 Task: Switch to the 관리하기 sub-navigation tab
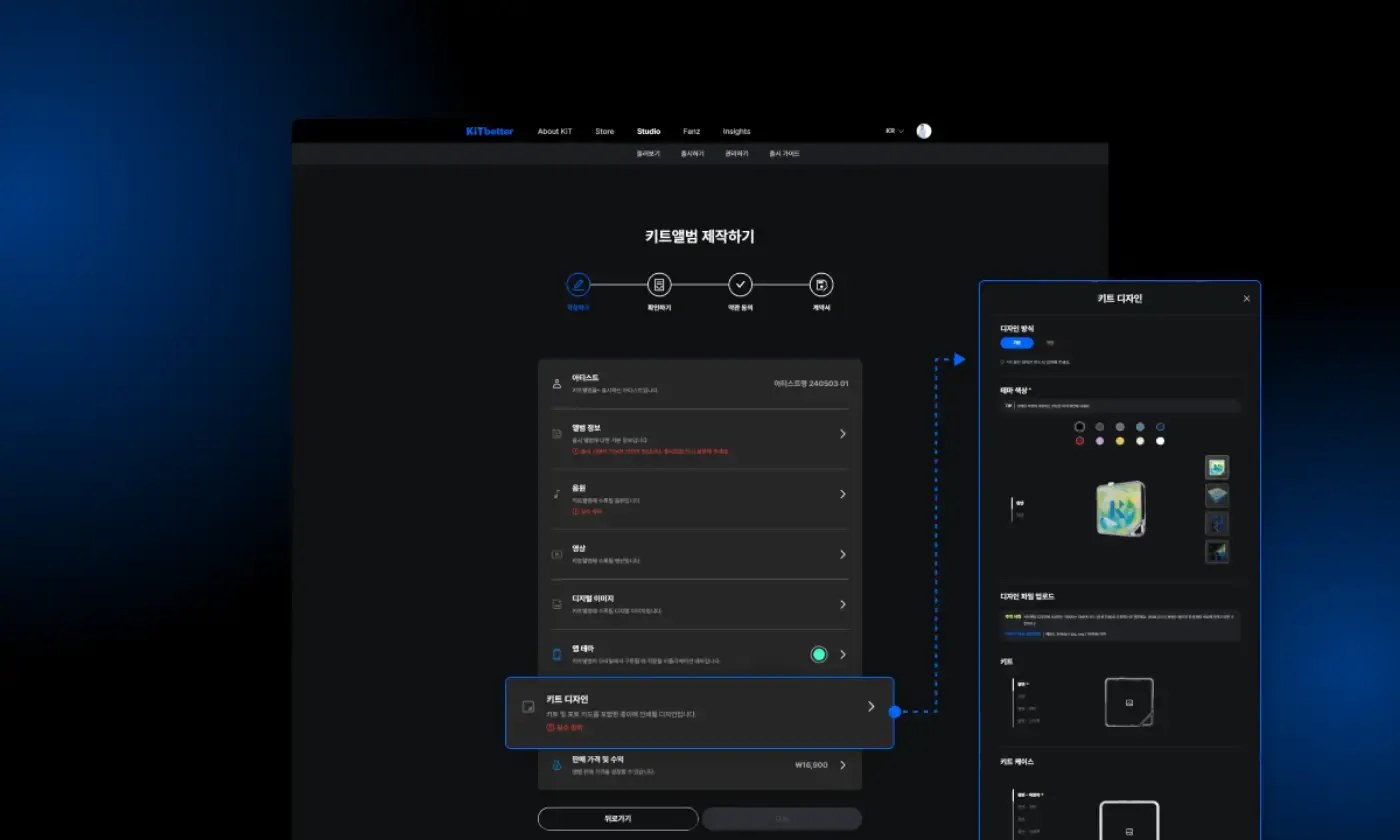pos(737,154)
